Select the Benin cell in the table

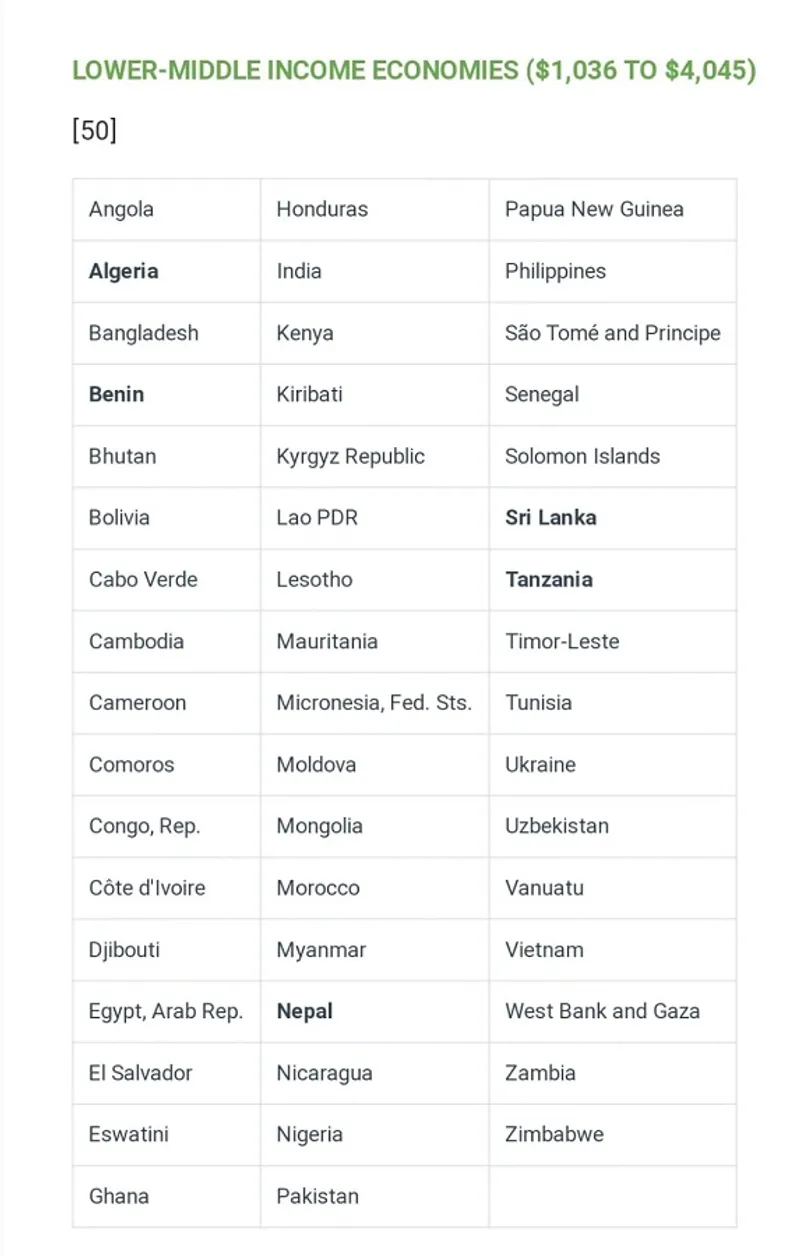coord(116,394)
